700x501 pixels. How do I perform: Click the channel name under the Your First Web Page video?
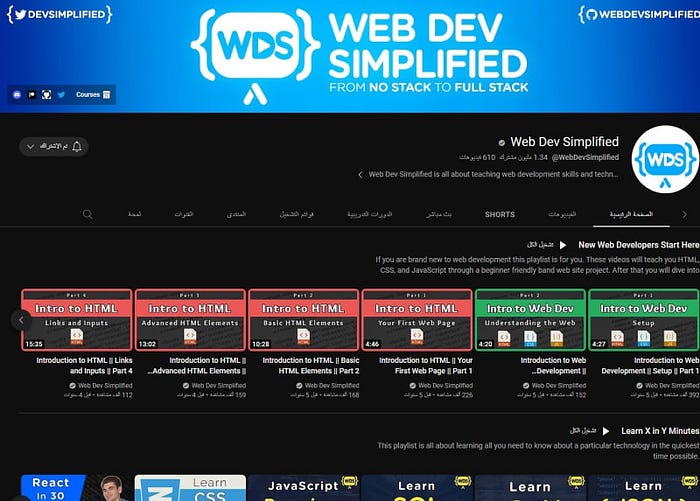pyautogui.click(x=445, y=385)
